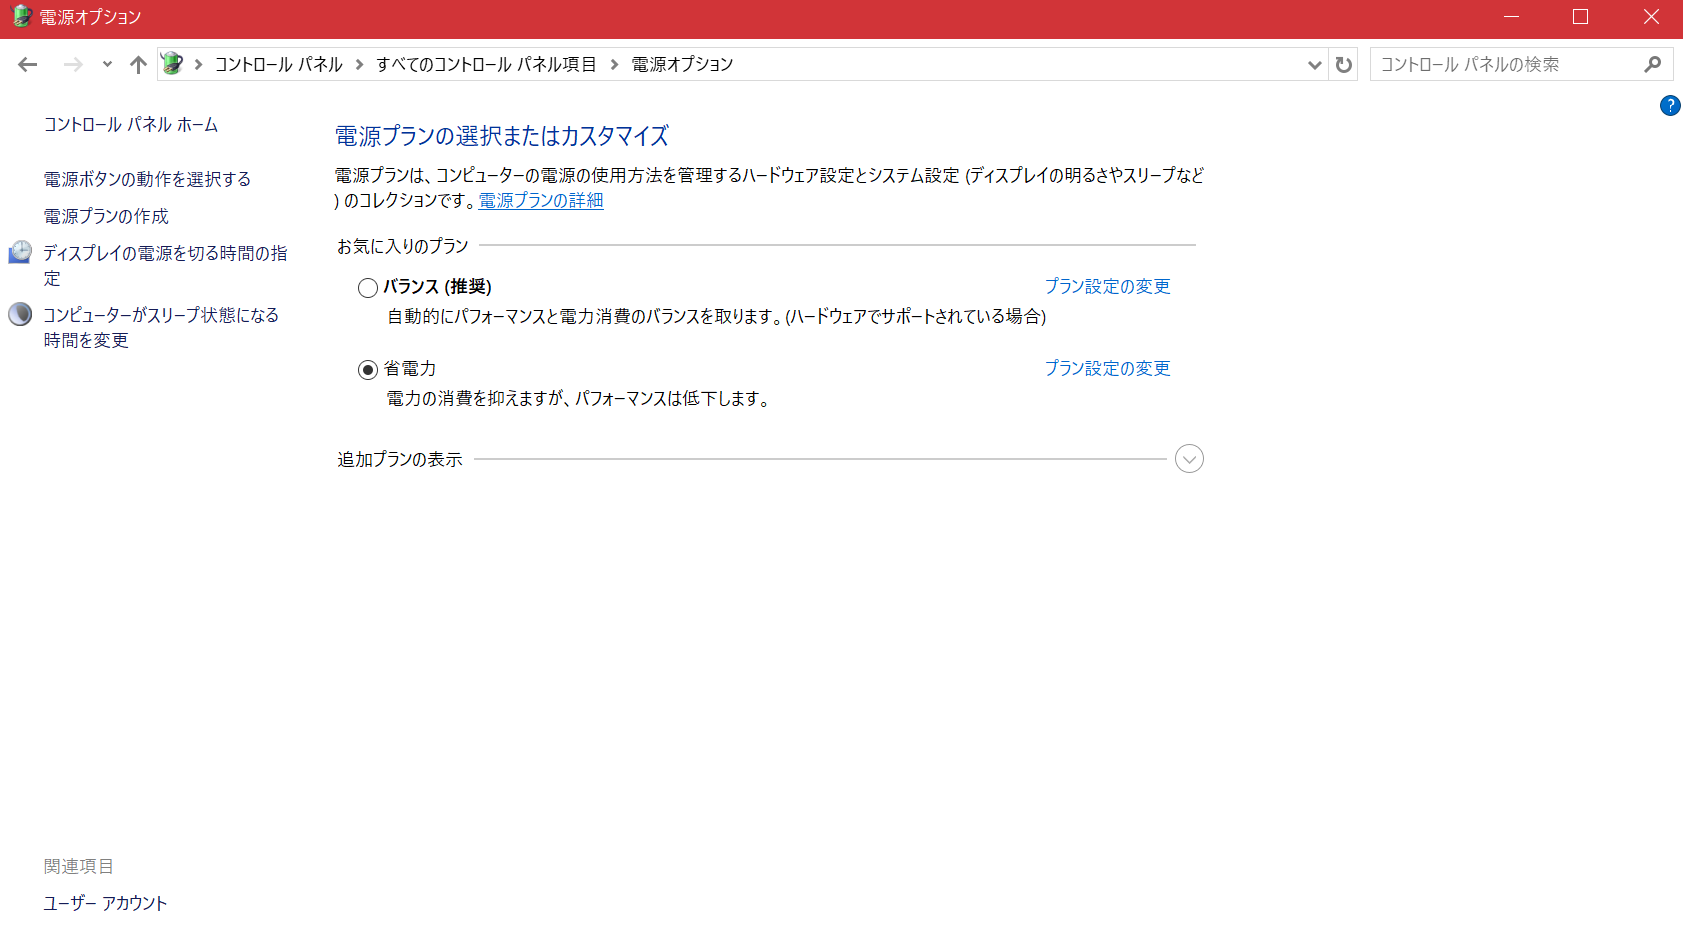
Task: Click the display timer icon in sidebar
Action: 20,252
